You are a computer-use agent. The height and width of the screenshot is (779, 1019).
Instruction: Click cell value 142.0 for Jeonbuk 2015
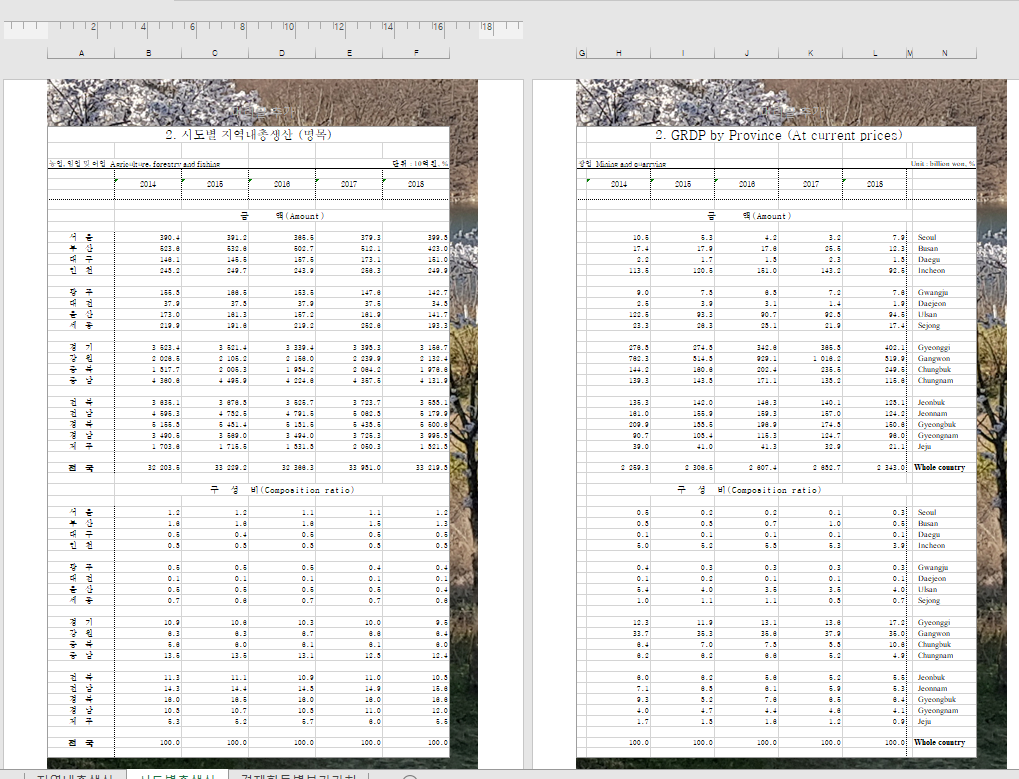coord(703,402)
